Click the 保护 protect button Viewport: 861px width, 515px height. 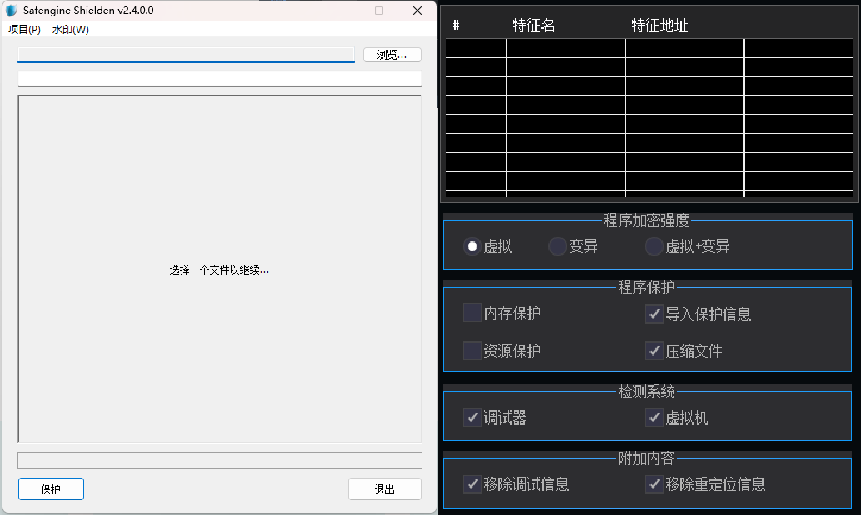coord(51,489)
